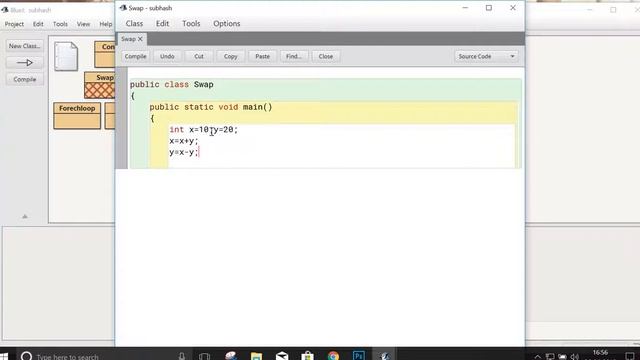This screenshot has width=640, height=360.
Task: Open Photoshop from the taskbar
Action: click(x=358, y=356)
